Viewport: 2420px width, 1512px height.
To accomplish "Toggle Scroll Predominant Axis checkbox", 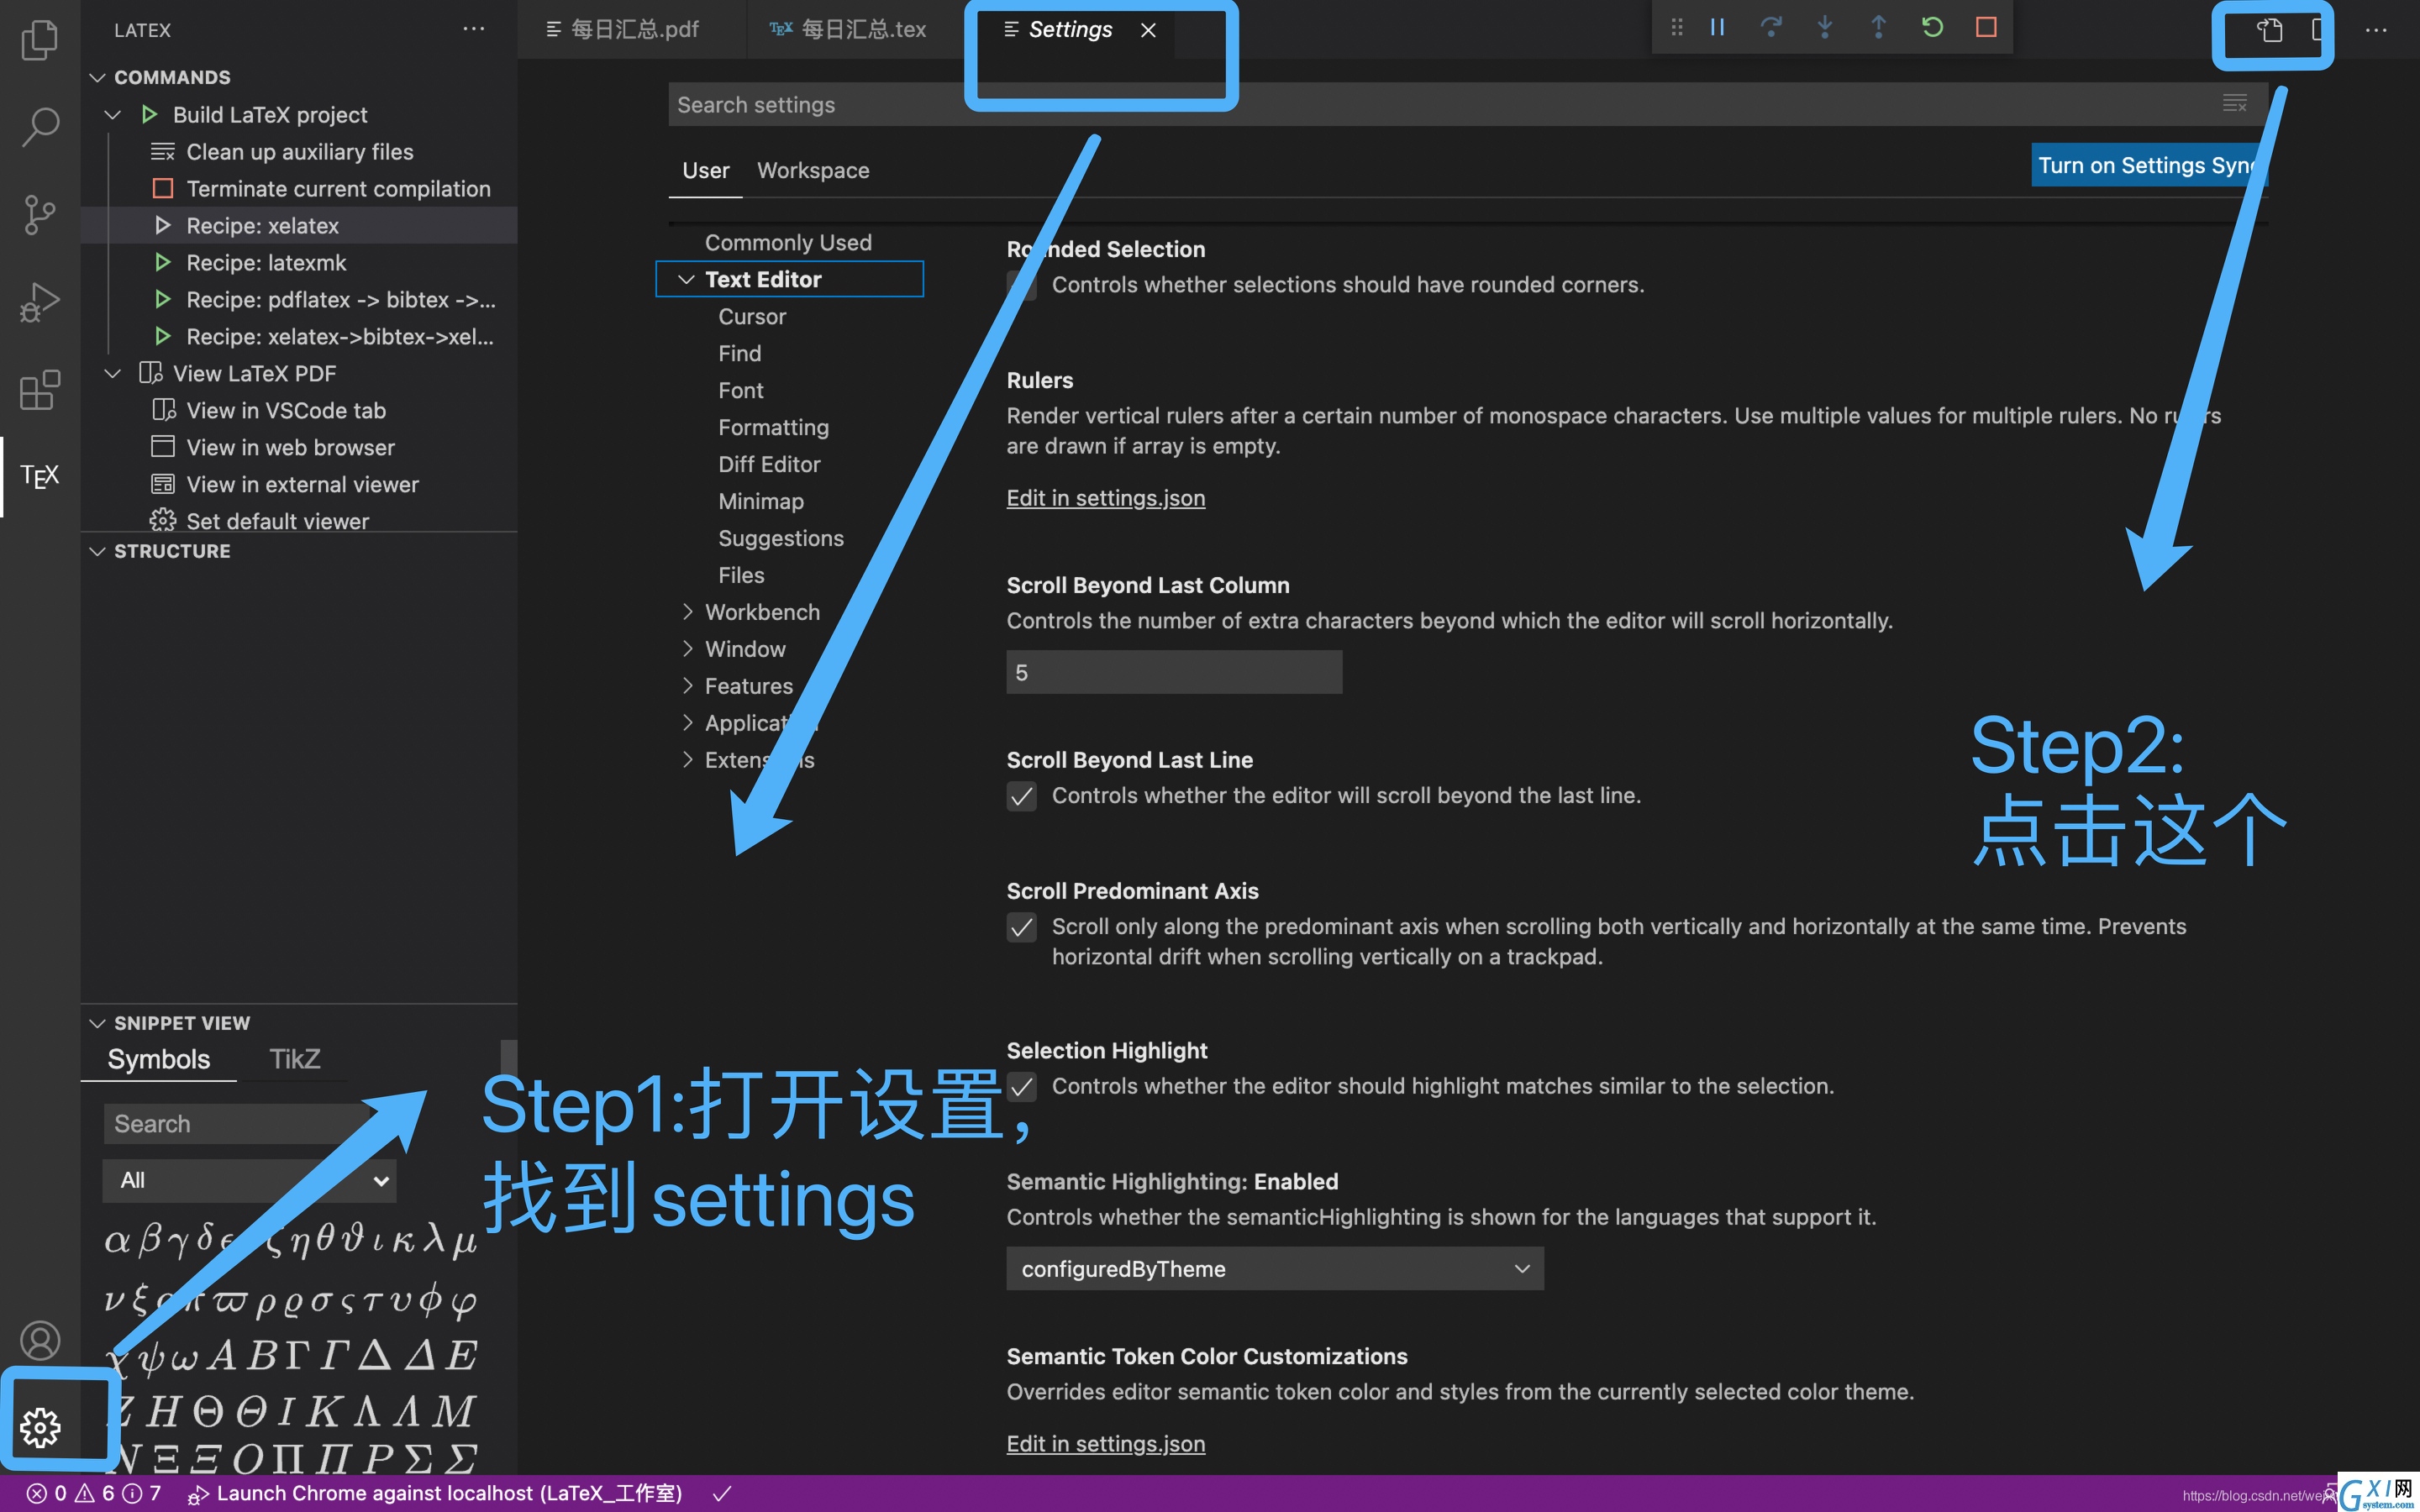I will (x=1021, y=927).
